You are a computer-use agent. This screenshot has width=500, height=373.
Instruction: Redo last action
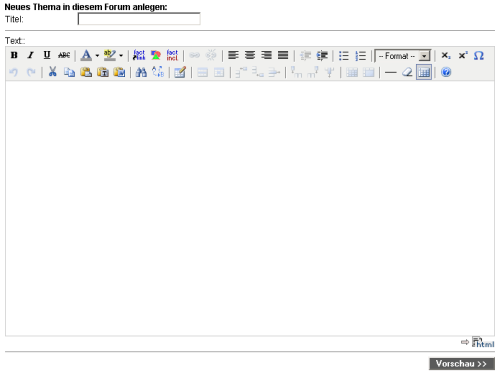(31, 72)
